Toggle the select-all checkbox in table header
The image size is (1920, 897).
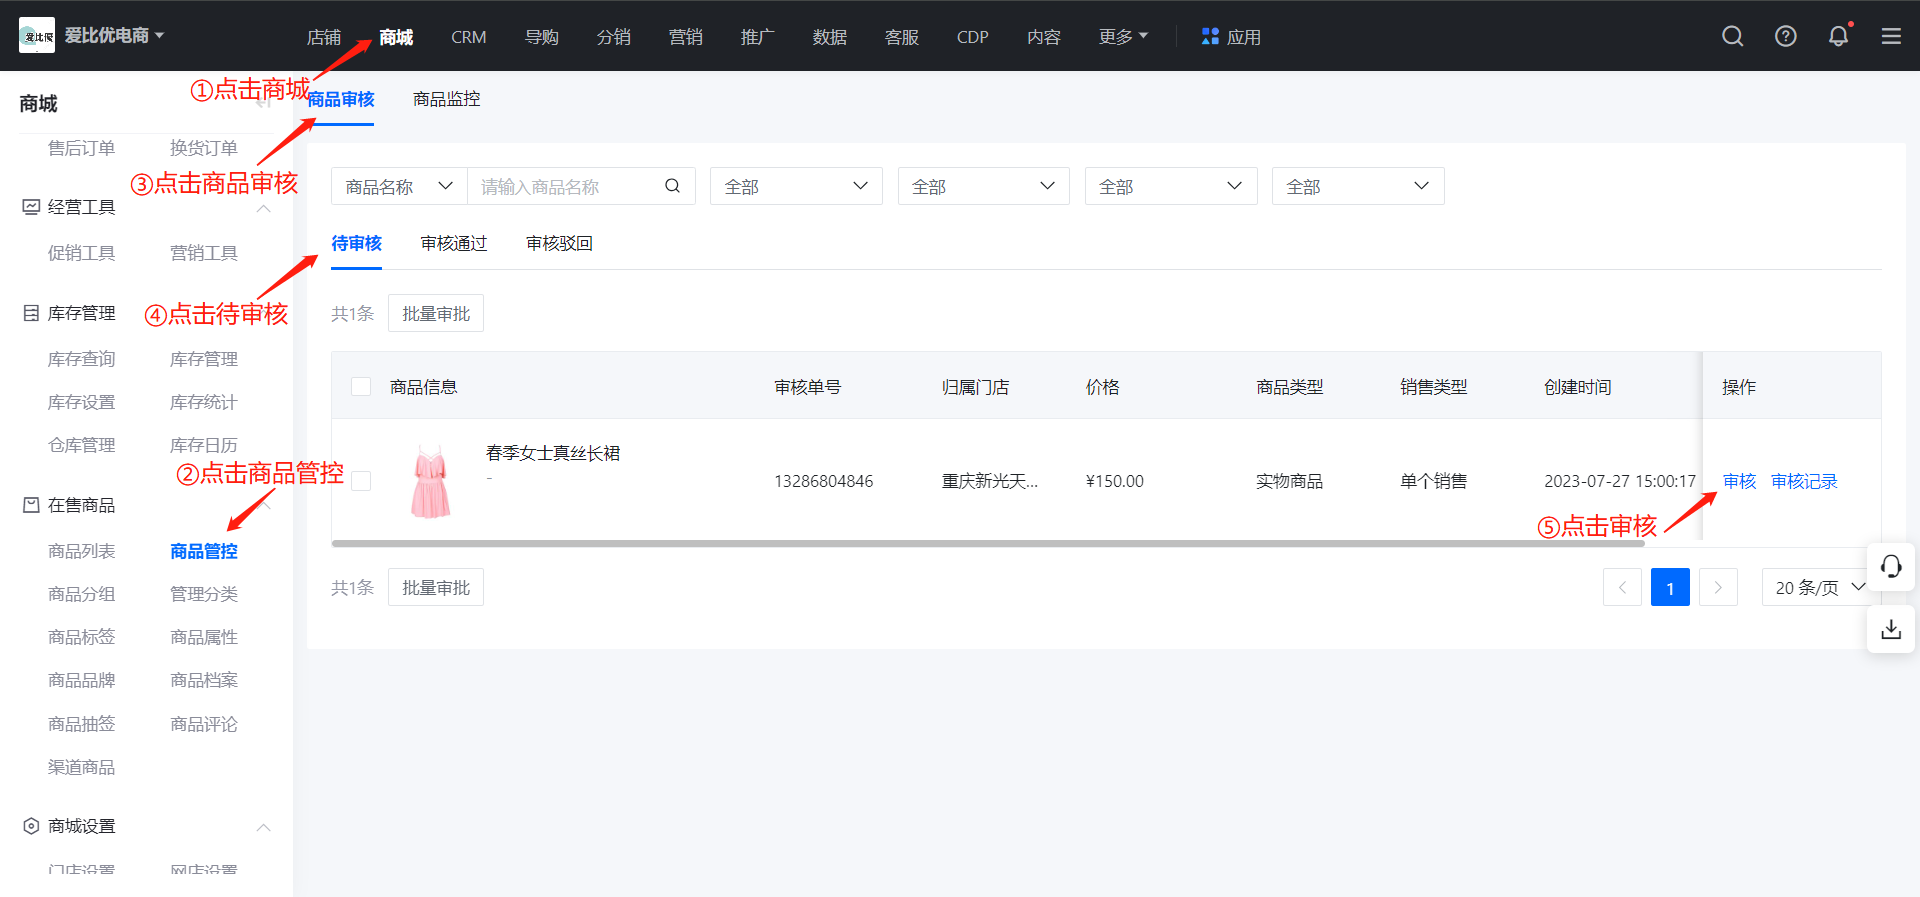361,386
